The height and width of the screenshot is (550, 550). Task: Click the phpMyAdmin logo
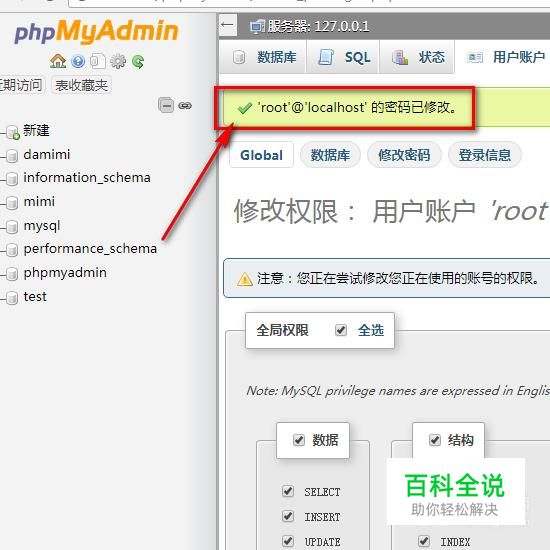(96, 32)
